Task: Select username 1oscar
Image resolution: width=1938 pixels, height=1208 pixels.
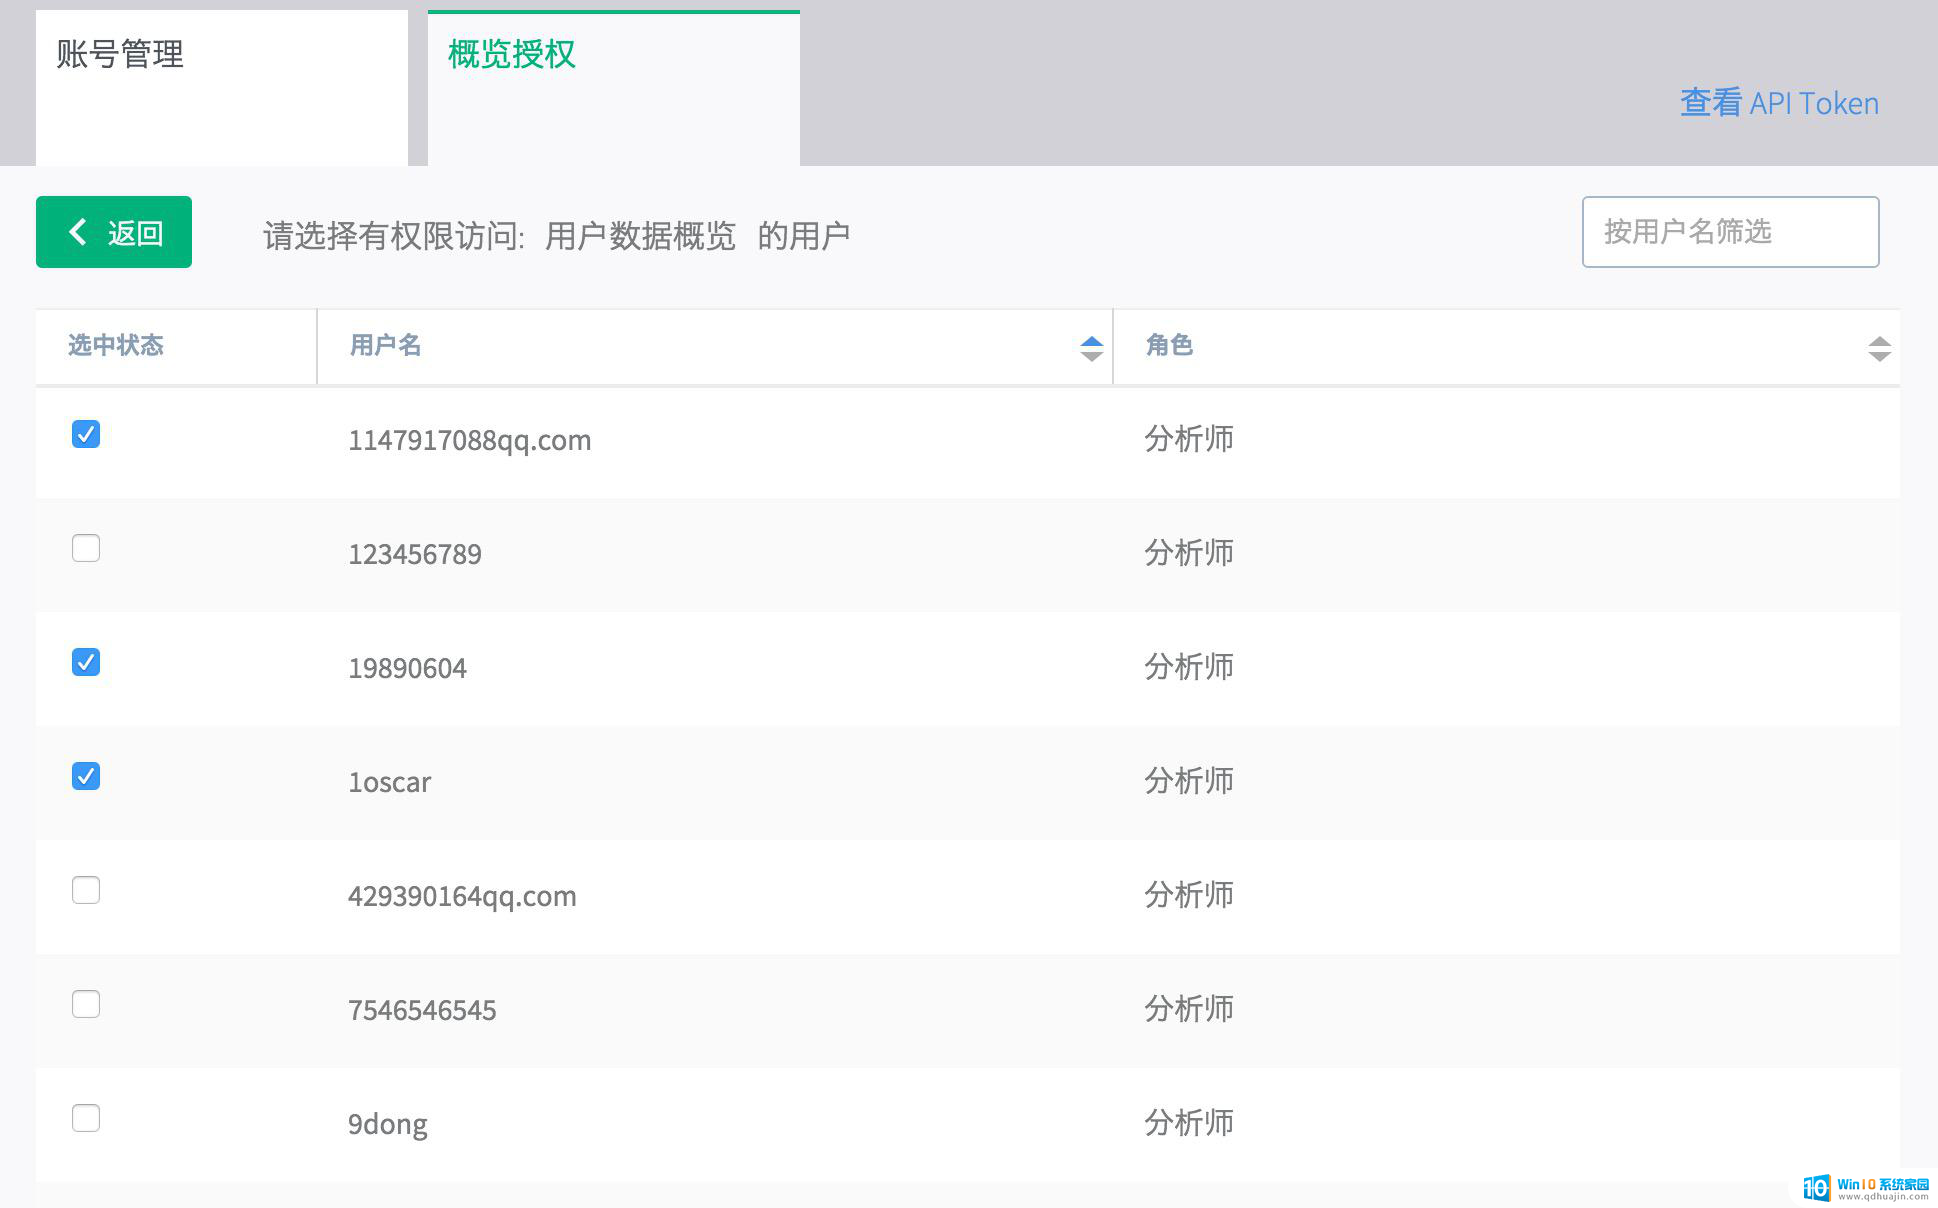Action: 389,782
